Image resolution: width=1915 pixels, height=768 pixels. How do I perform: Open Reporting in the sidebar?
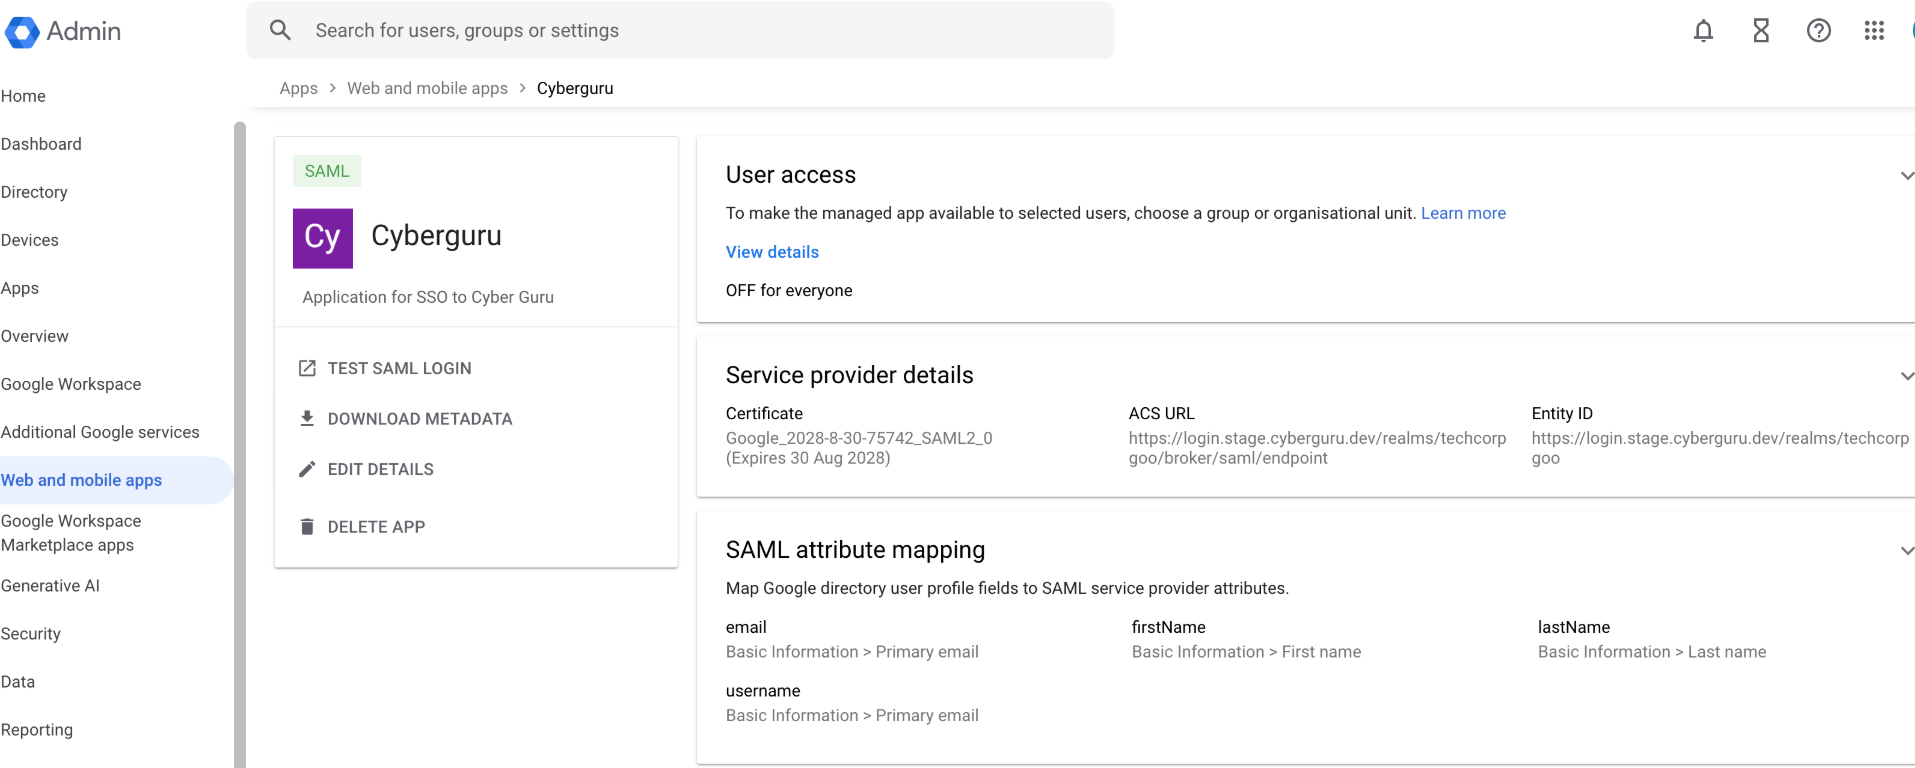(x=37, y=730)
